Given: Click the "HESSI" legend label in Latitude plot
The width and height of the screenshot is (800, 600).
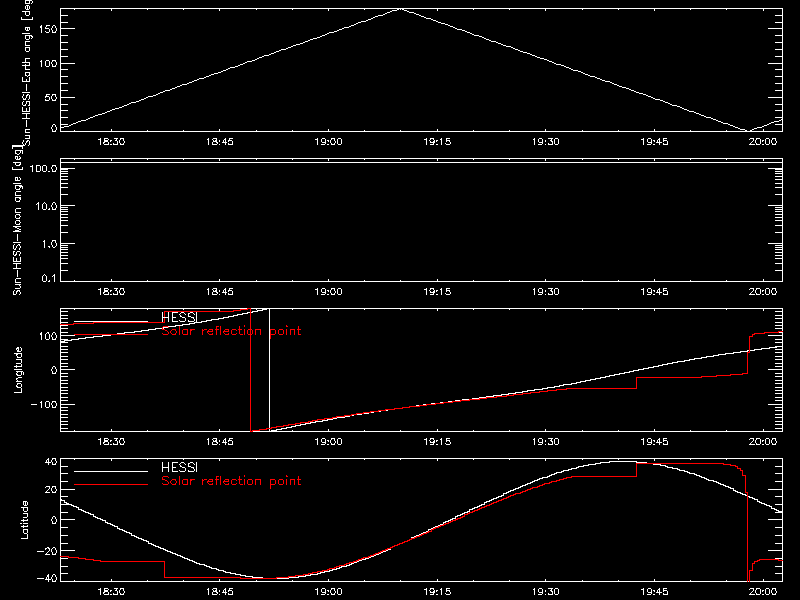Looking at the screenshot, I should tap(179, 467).
